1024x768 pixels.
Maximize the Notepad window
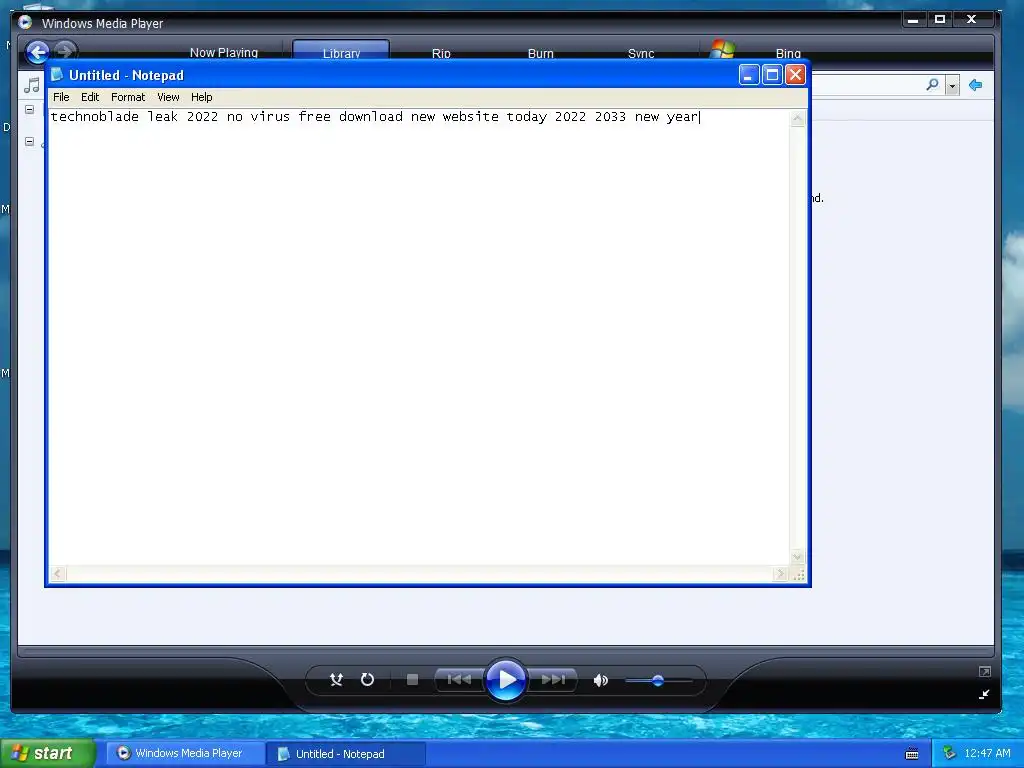pyautogui.click(x=772, y=75)
